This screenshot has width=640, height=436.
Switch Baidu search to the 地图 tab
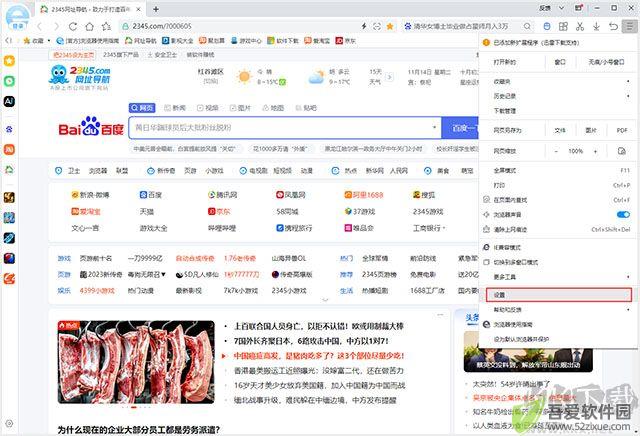[x=273, y=108]
